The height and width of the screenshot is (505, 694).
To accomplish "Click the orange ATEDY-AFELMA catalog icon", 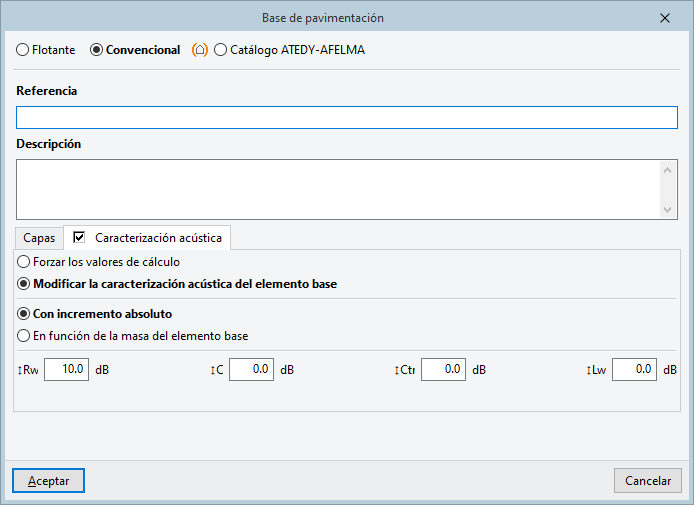I will click(x=200, y=49).
